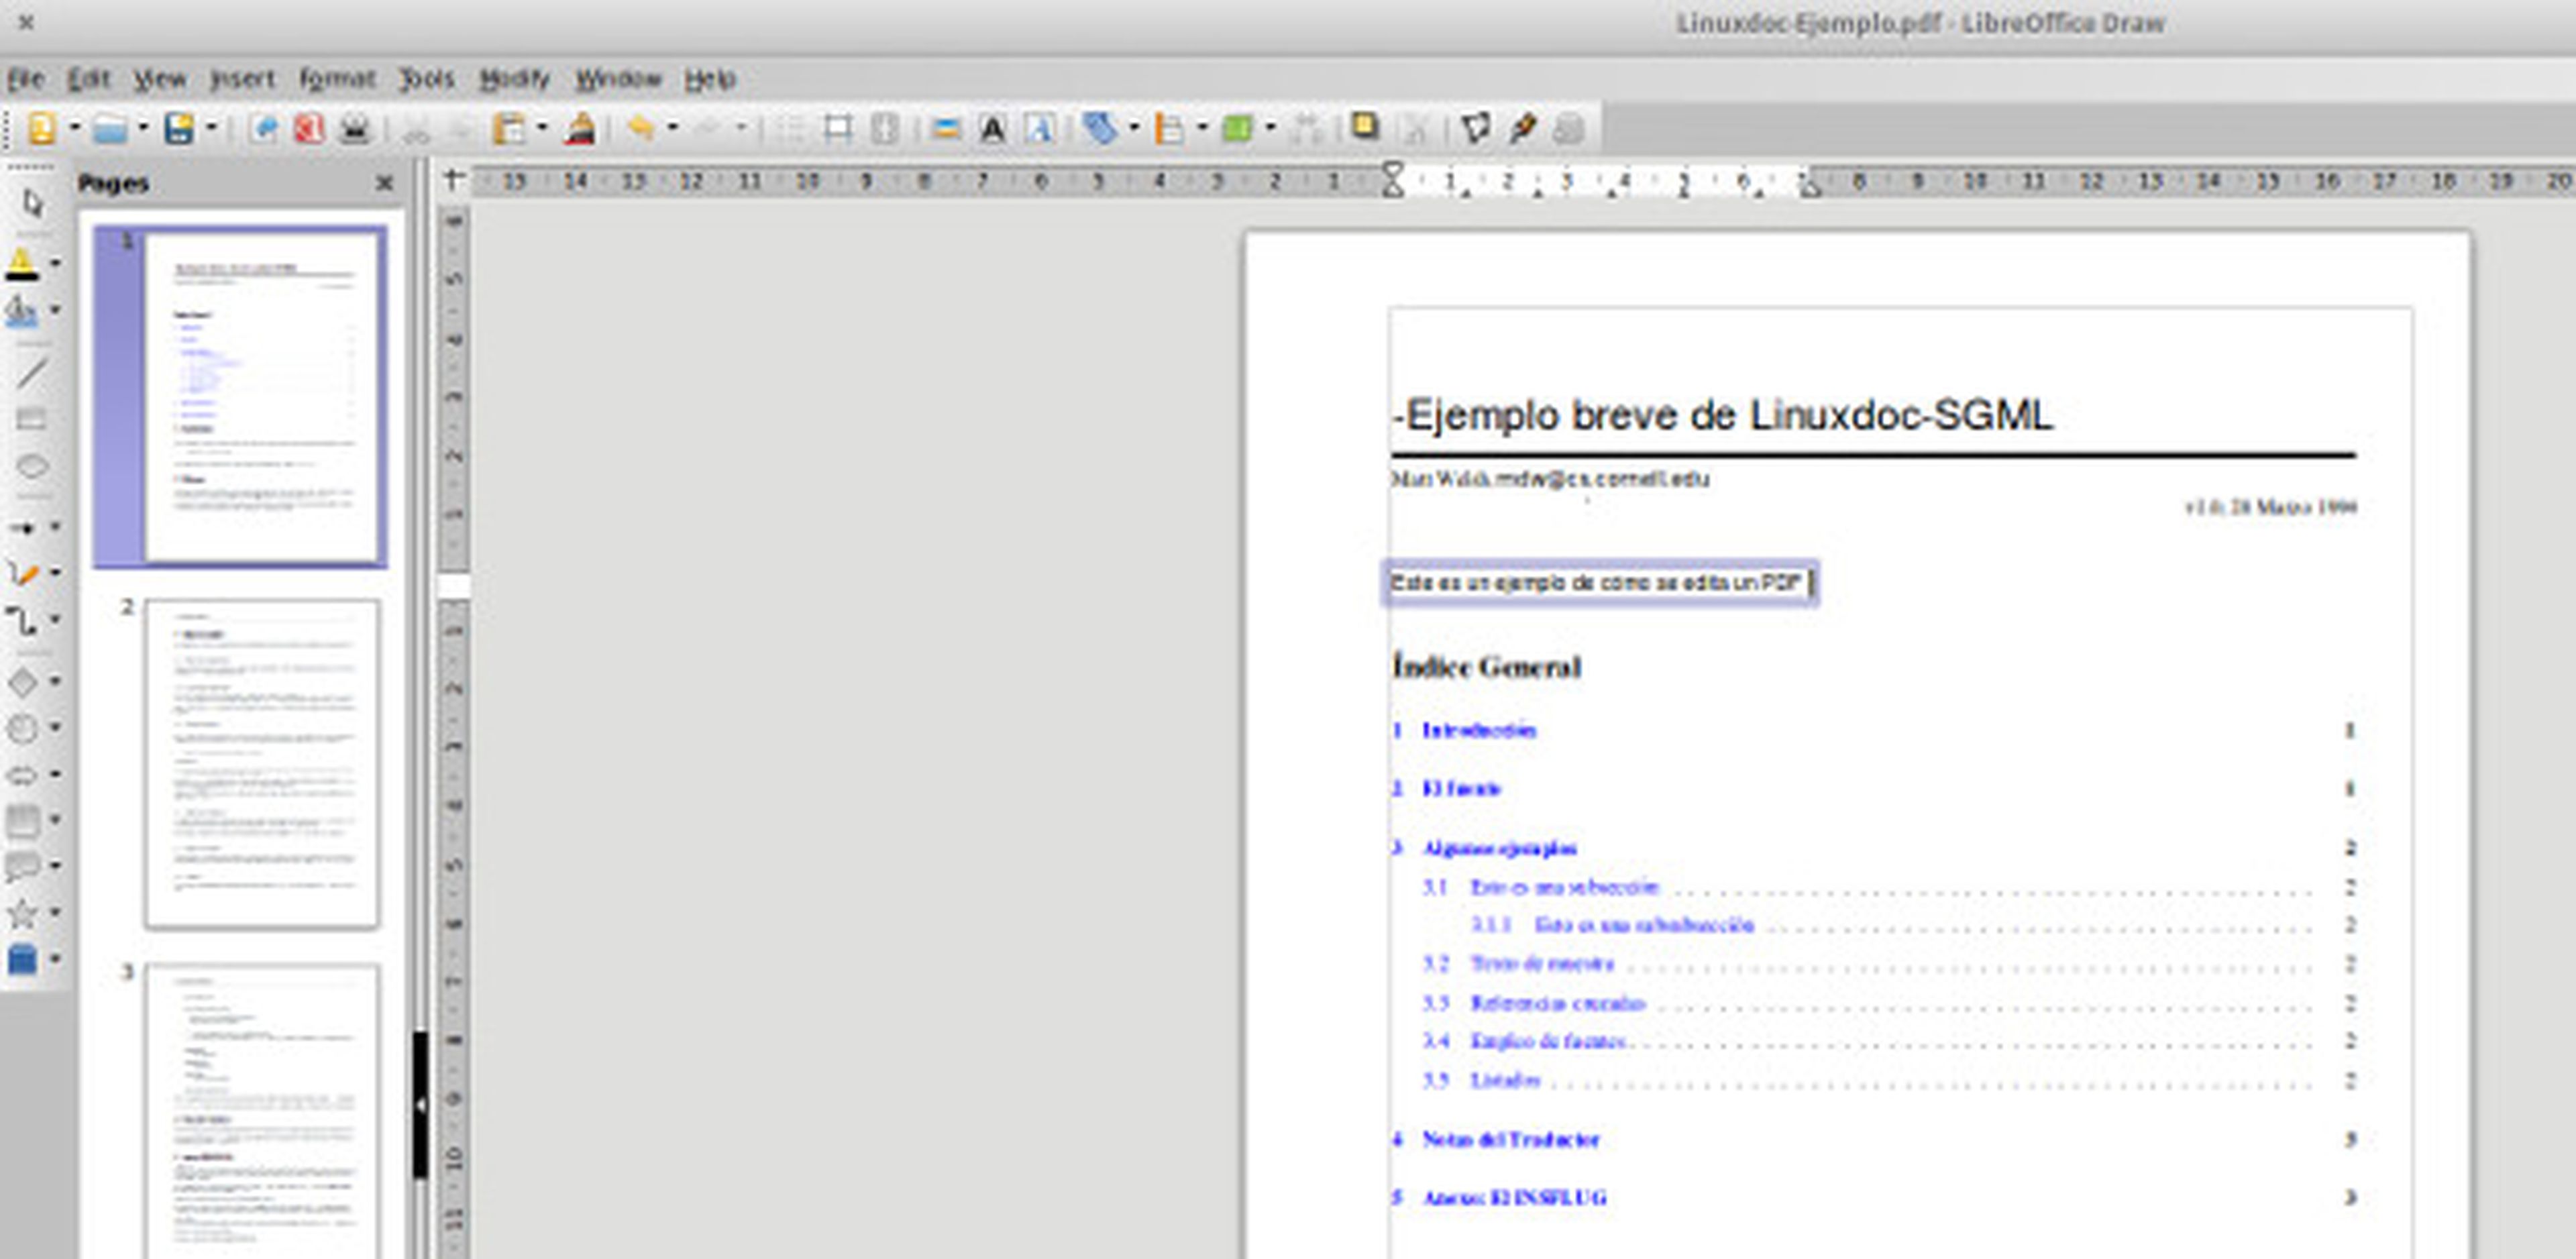Click the Clone formatting paintbrush icon
The image size is (2576, 1259).
[580, 129]
